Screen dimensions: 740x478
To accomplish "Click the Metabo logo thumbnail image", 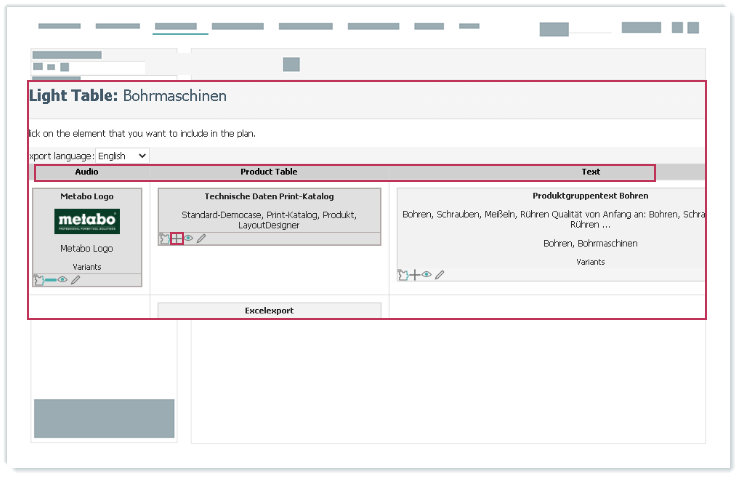I will point(87,221).
